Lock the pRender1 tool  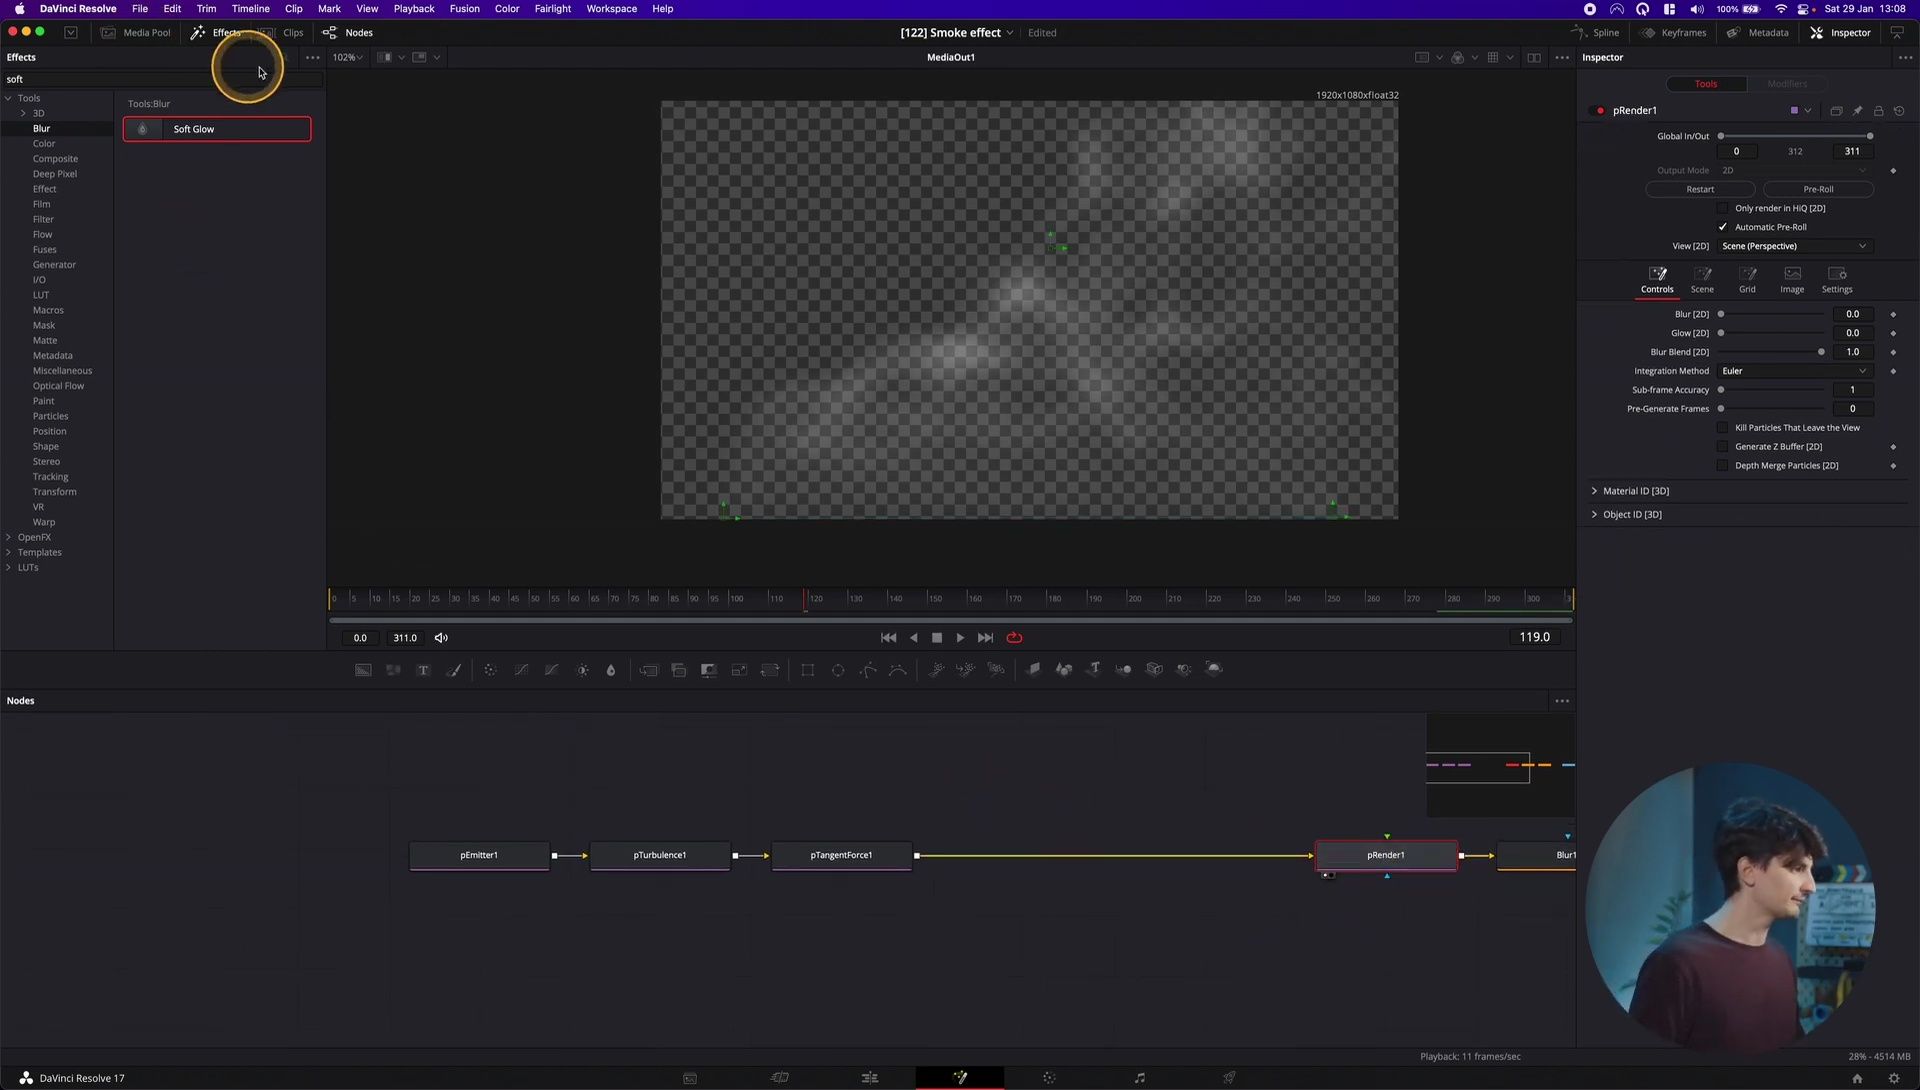1878,111
